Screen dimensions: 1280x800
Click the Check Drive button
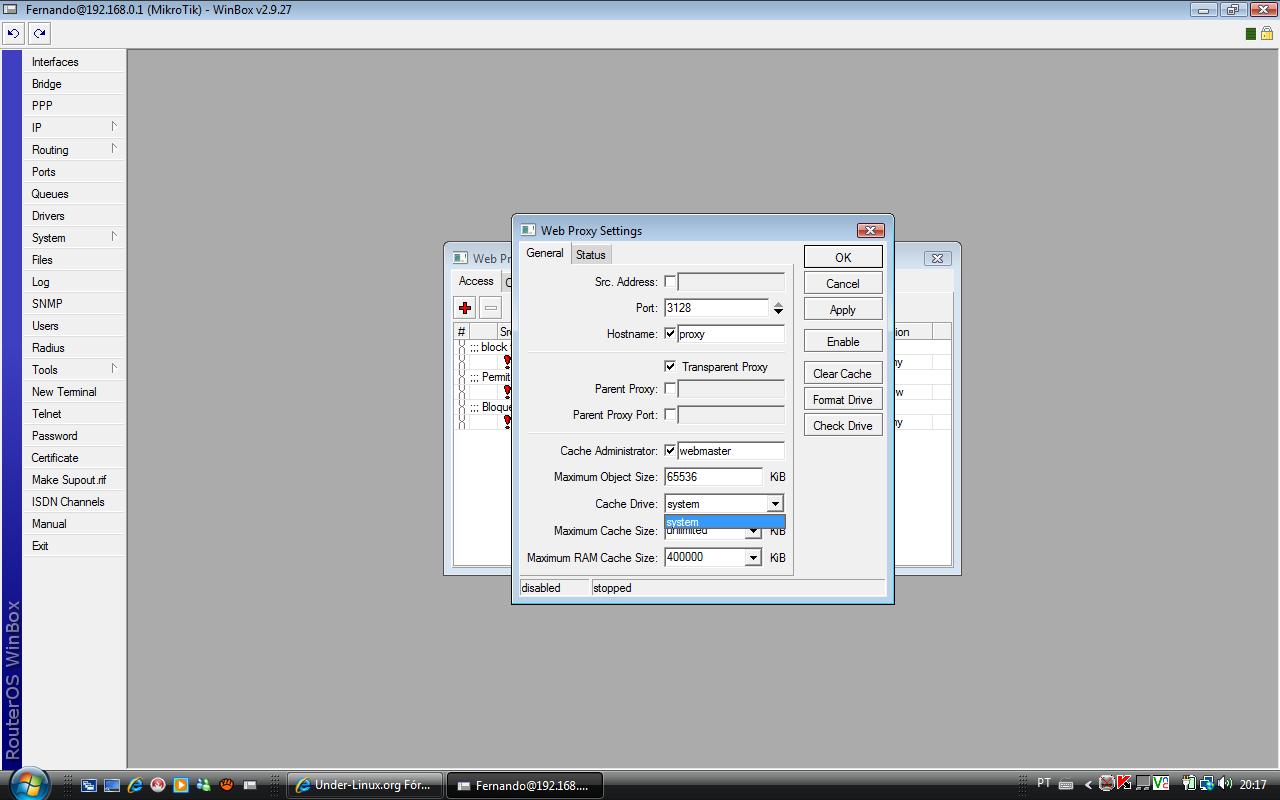843,425
